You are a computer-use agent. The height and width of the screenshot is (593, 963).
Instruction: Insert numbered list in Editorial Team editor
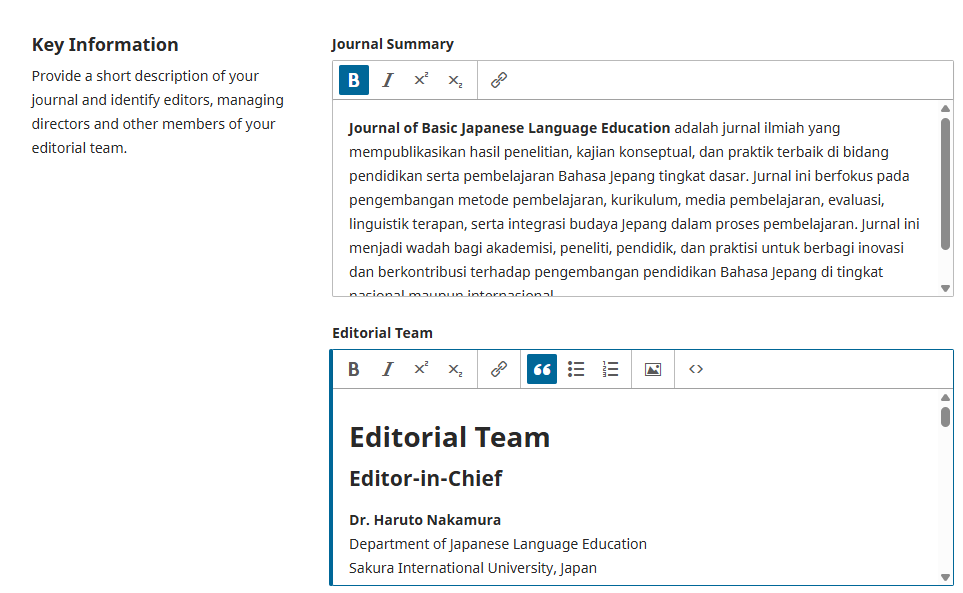pos(610,369)
